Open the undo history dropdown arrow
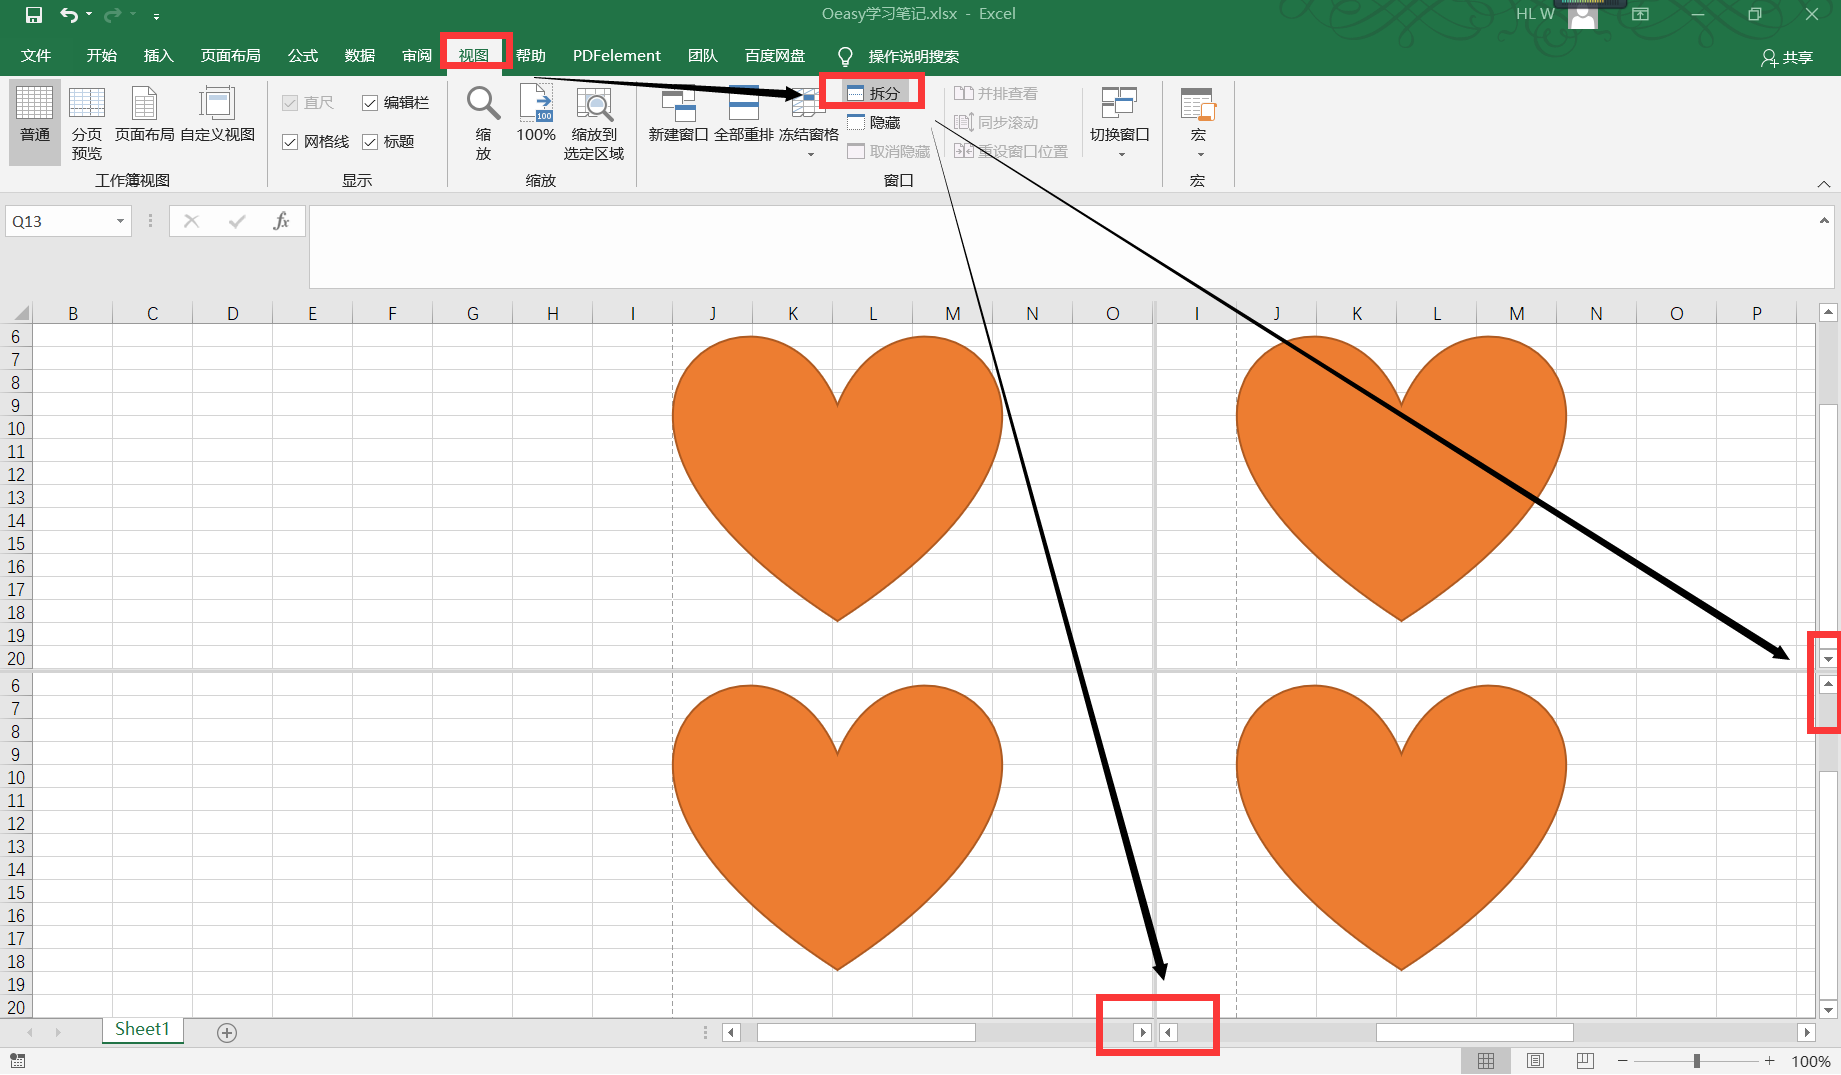The height and width of the screenshot is (1075, 1841). click(89, 15)
